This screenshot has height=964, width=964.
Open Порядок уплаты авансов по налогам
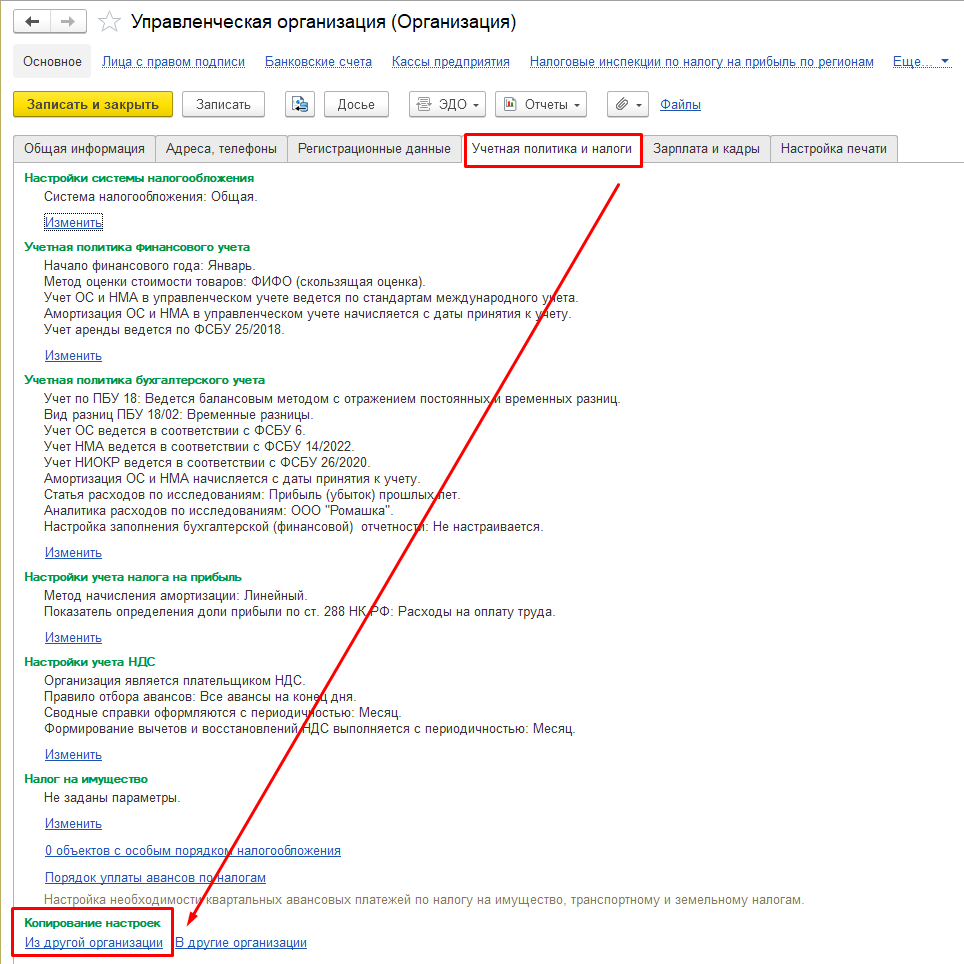point(155,878)
